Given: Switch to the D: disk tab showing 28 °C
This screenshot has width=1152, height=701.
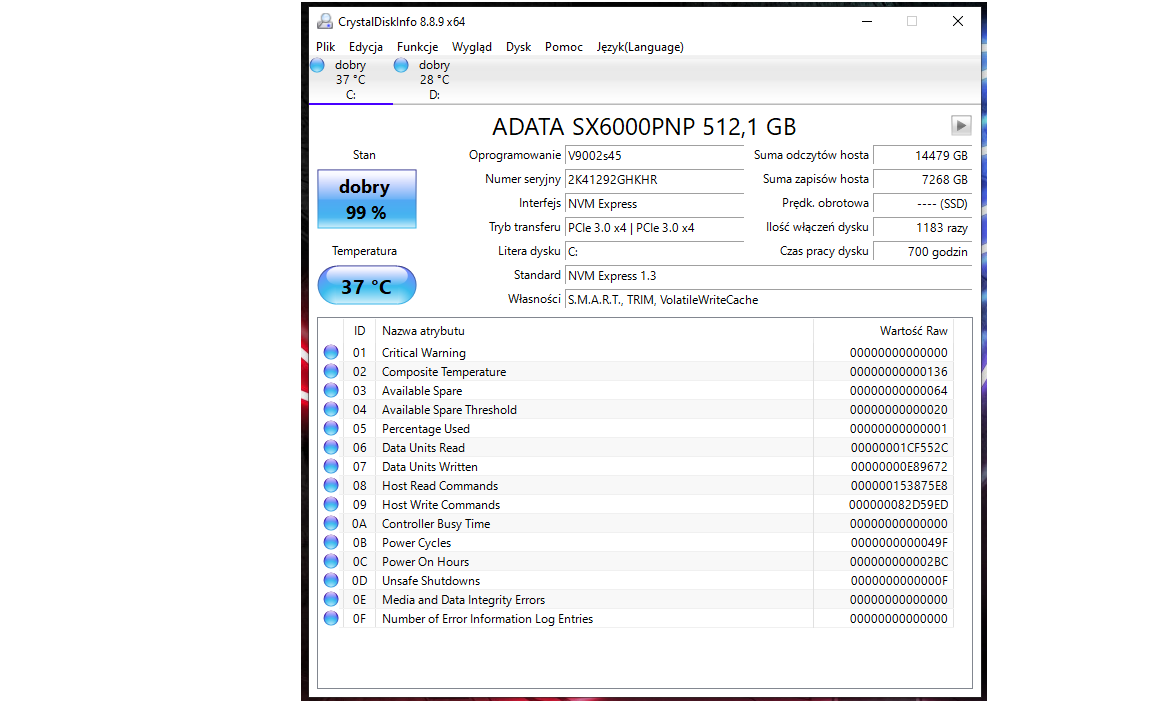Looking at the screenshot, I should (x=434, y=80).
